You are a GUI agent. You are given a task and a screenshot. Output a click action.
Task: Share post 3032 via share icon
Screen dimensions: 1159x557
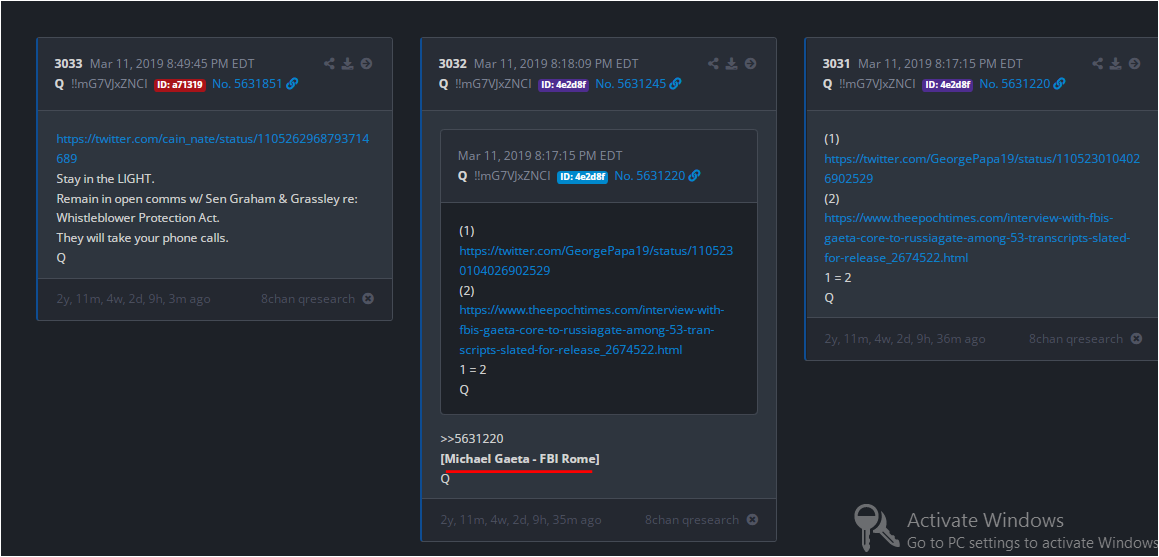[x=713, y=64]
